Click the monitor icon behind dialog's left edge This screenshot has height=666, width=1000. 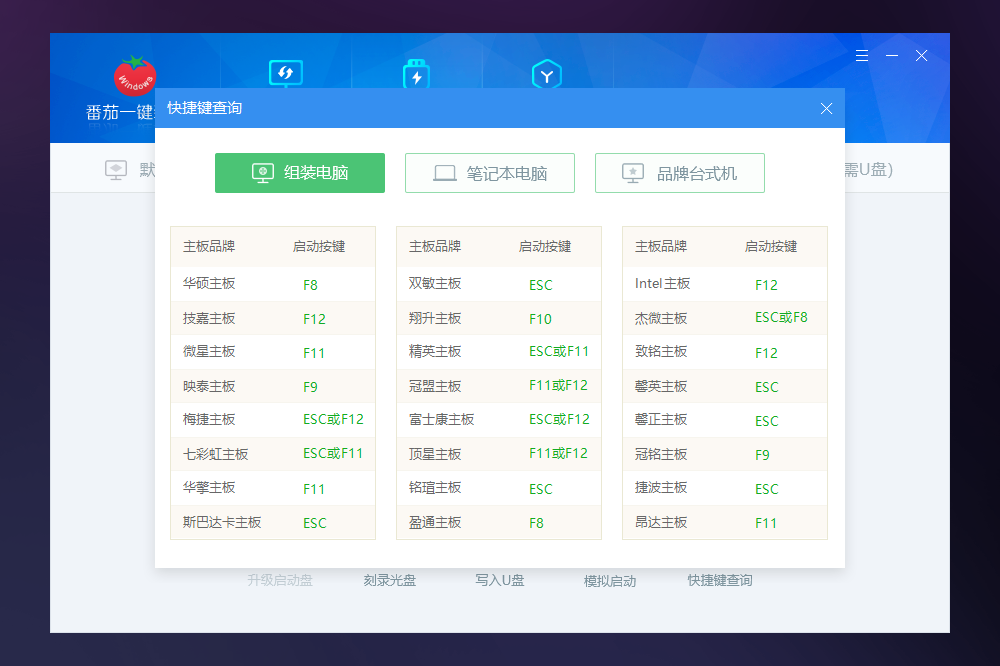116,170
